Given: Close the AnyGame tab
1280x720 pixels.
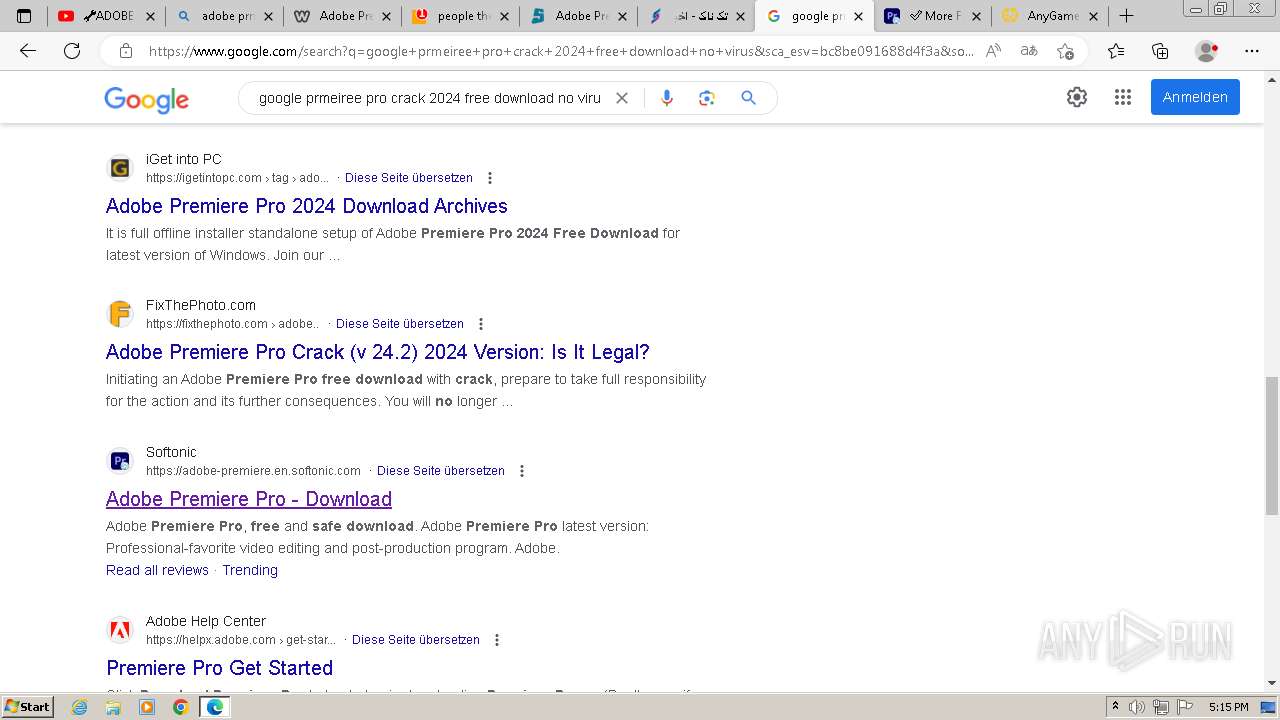Looking at the screenshot, I should pyautogui.click(x=1094, y=16).
